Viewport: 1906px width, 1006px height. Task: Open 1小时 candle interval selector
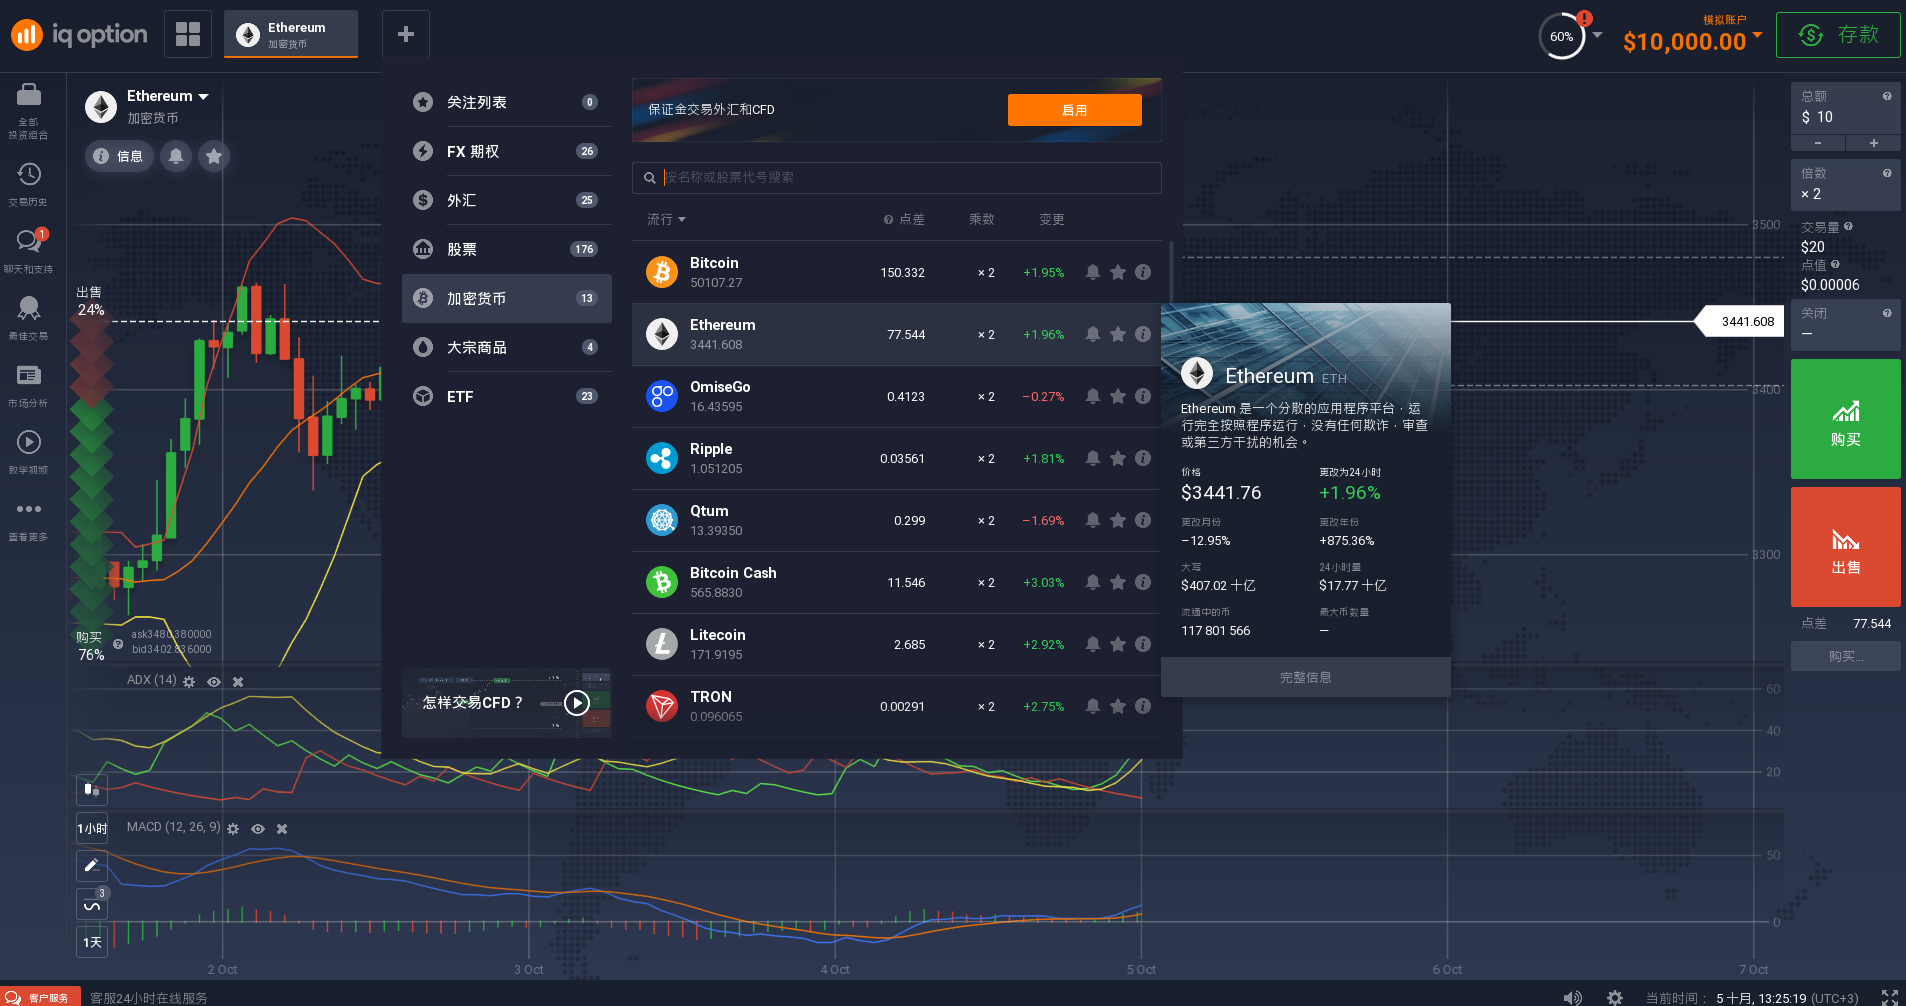(x=92, y=829)
